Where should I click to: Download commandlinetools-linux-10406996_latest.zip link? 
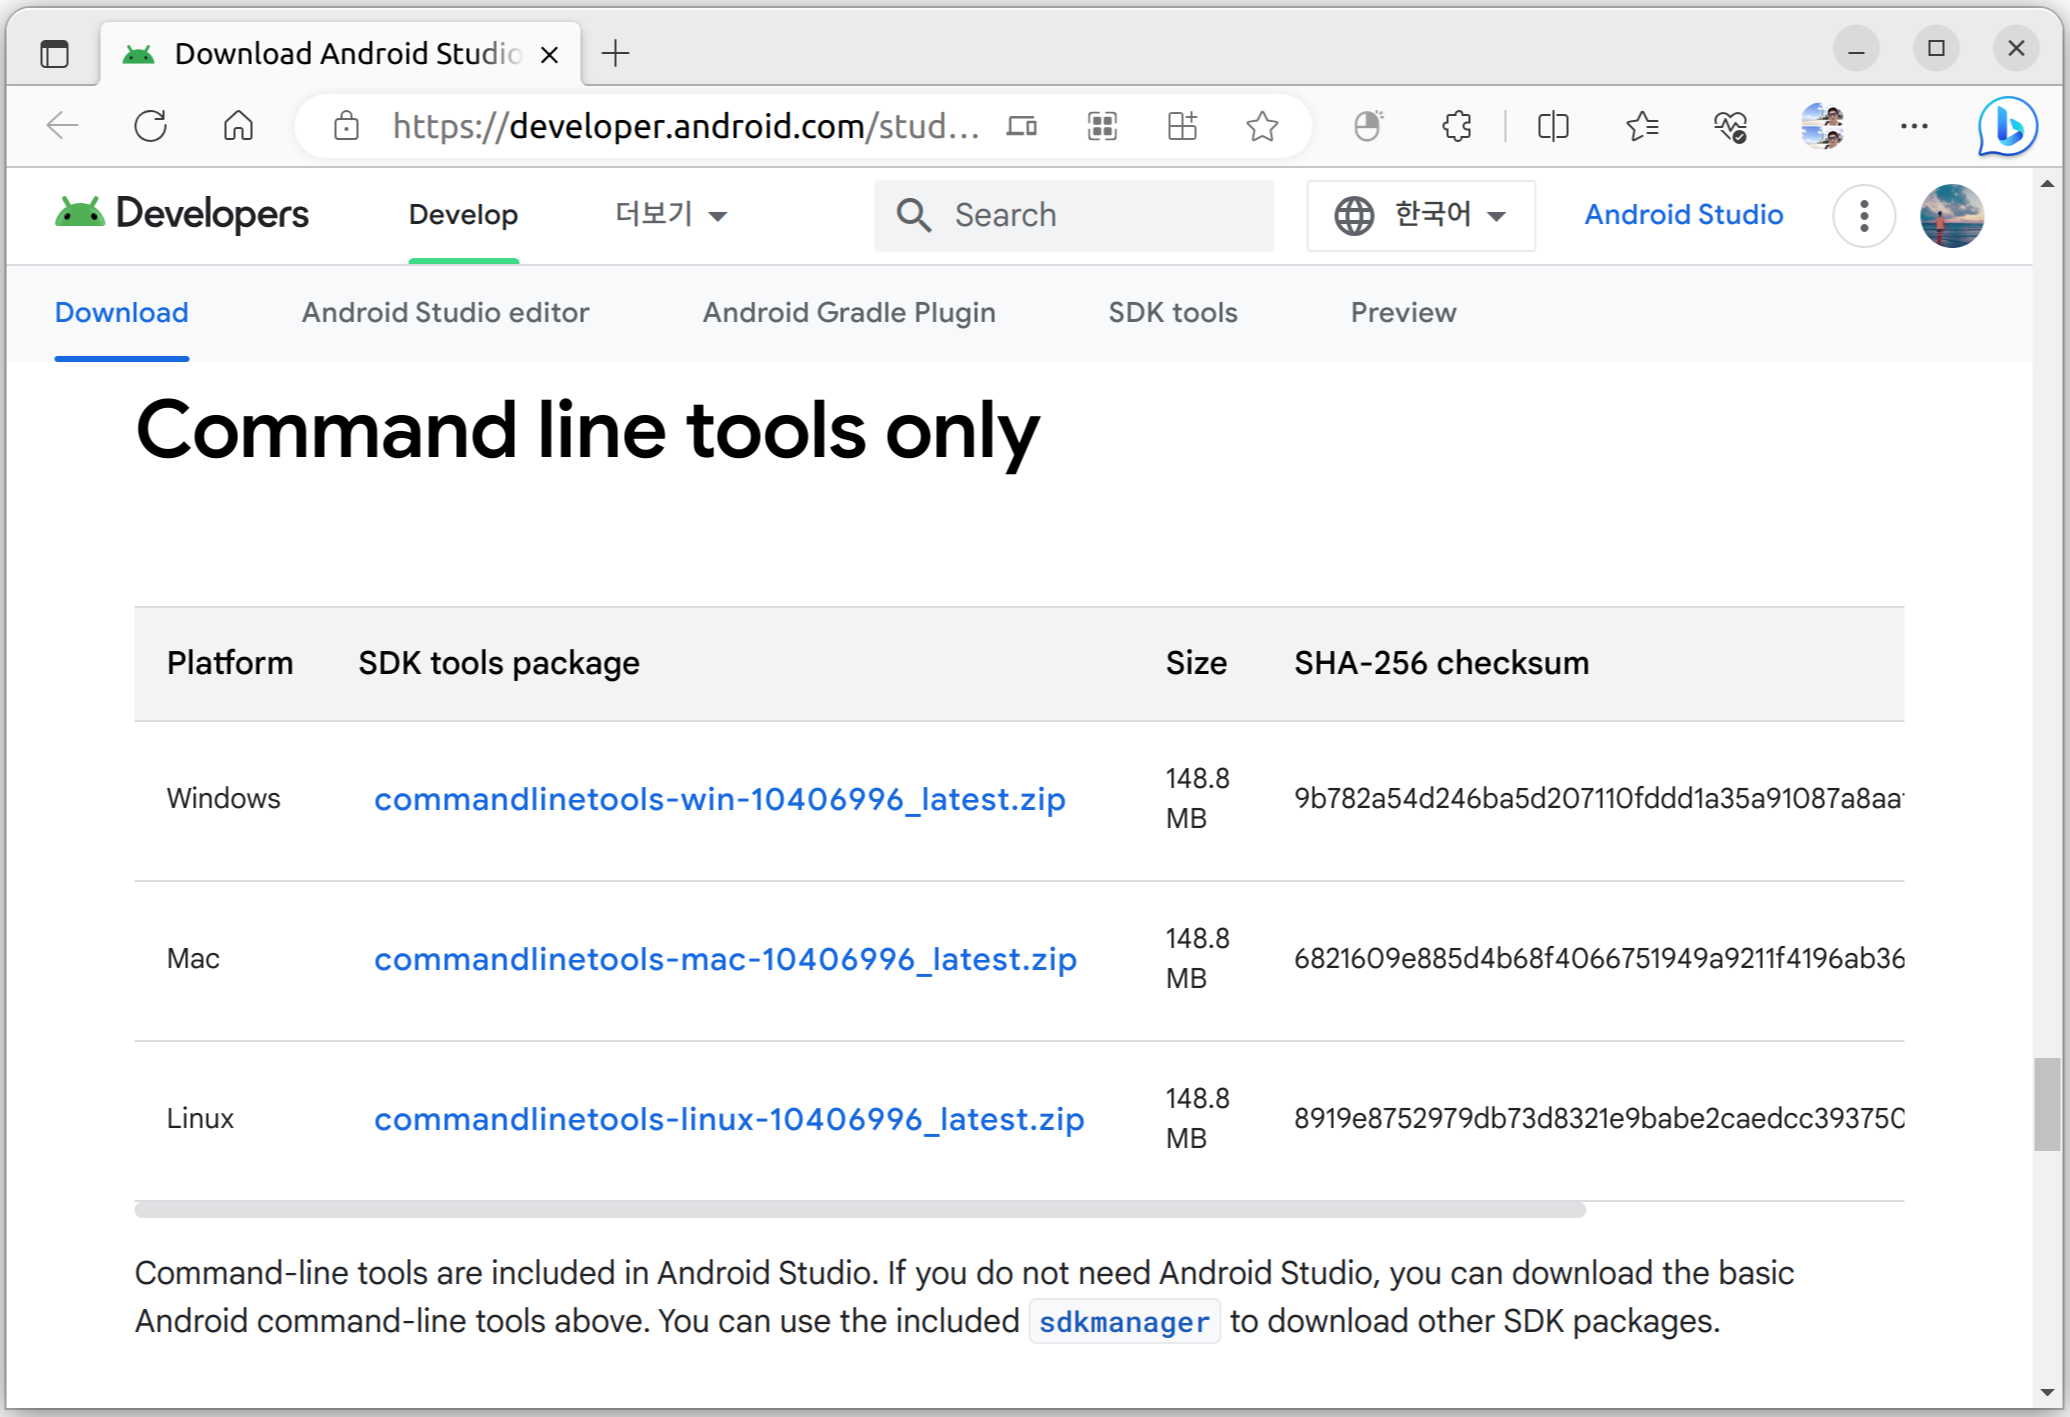click(x=728, y=1119)
